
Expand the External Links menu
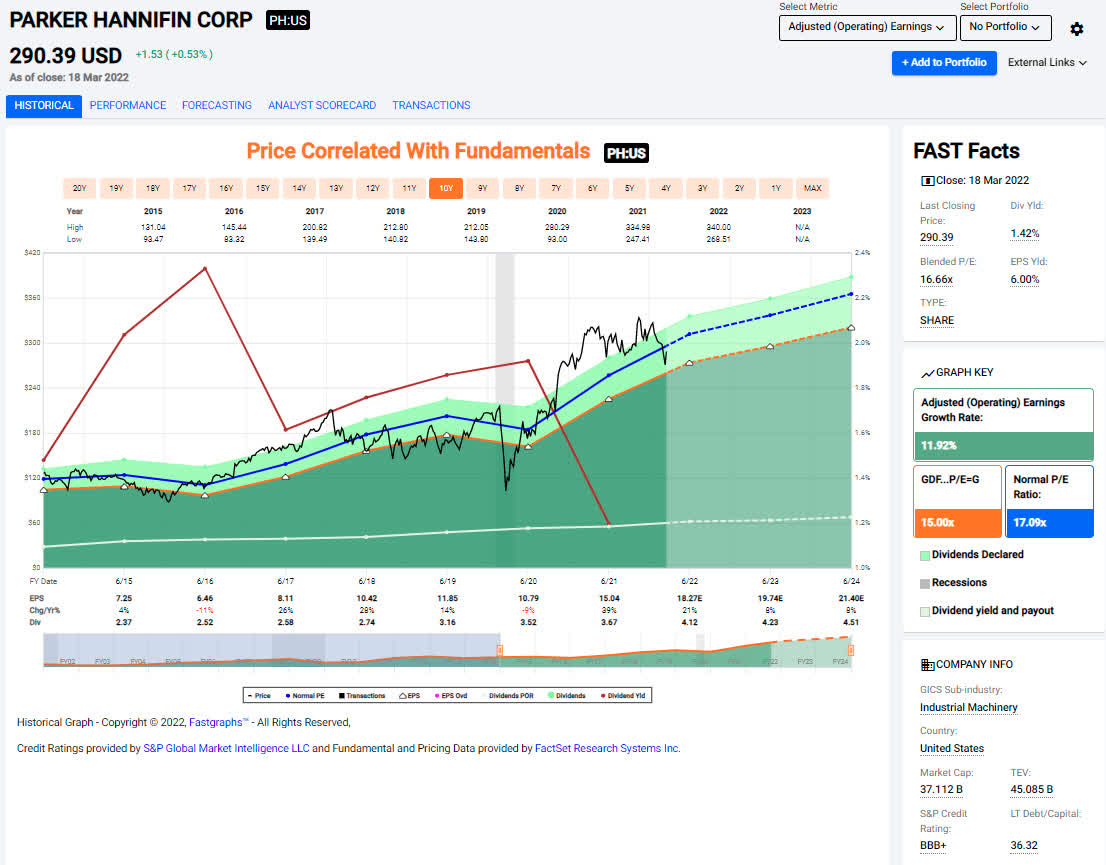coord(1047,63)
